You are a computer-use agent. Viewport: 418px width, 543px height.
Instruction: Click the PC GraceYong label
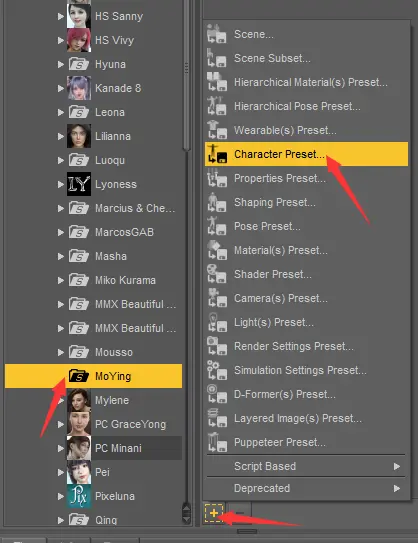point(131,424)
